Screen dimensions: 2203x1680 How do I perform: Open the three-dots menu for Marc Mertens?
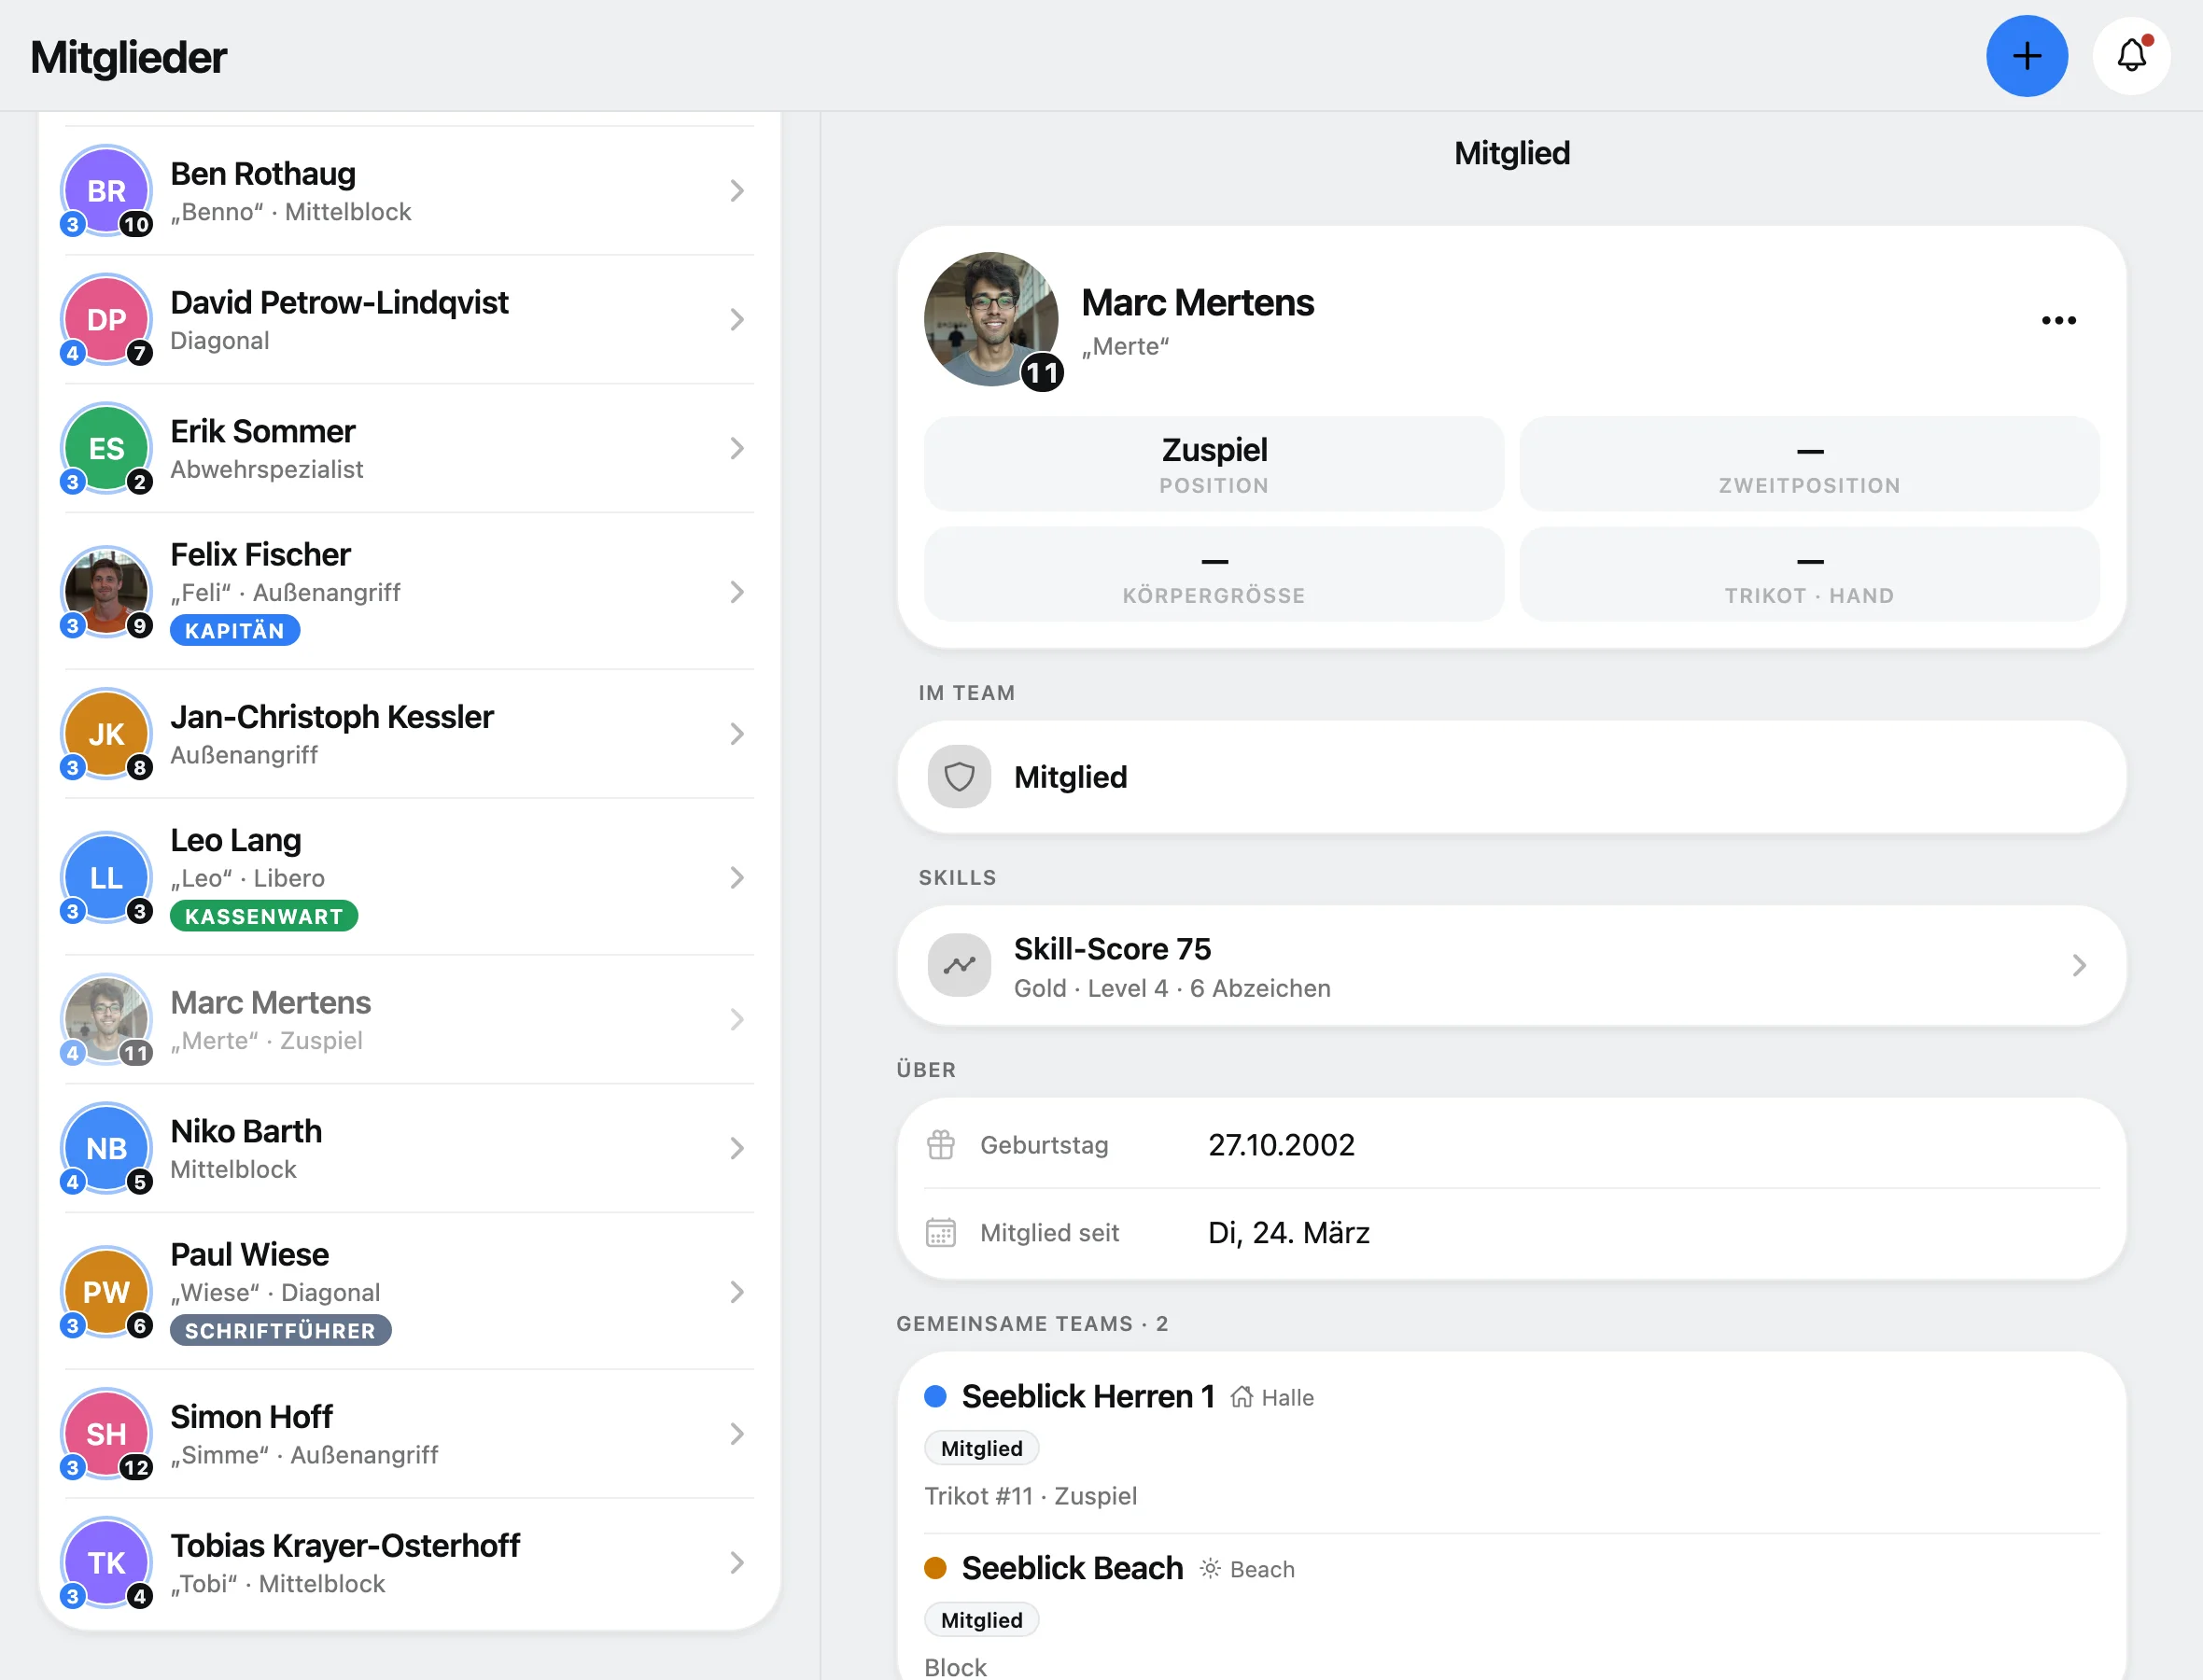tap(2058, 320)
